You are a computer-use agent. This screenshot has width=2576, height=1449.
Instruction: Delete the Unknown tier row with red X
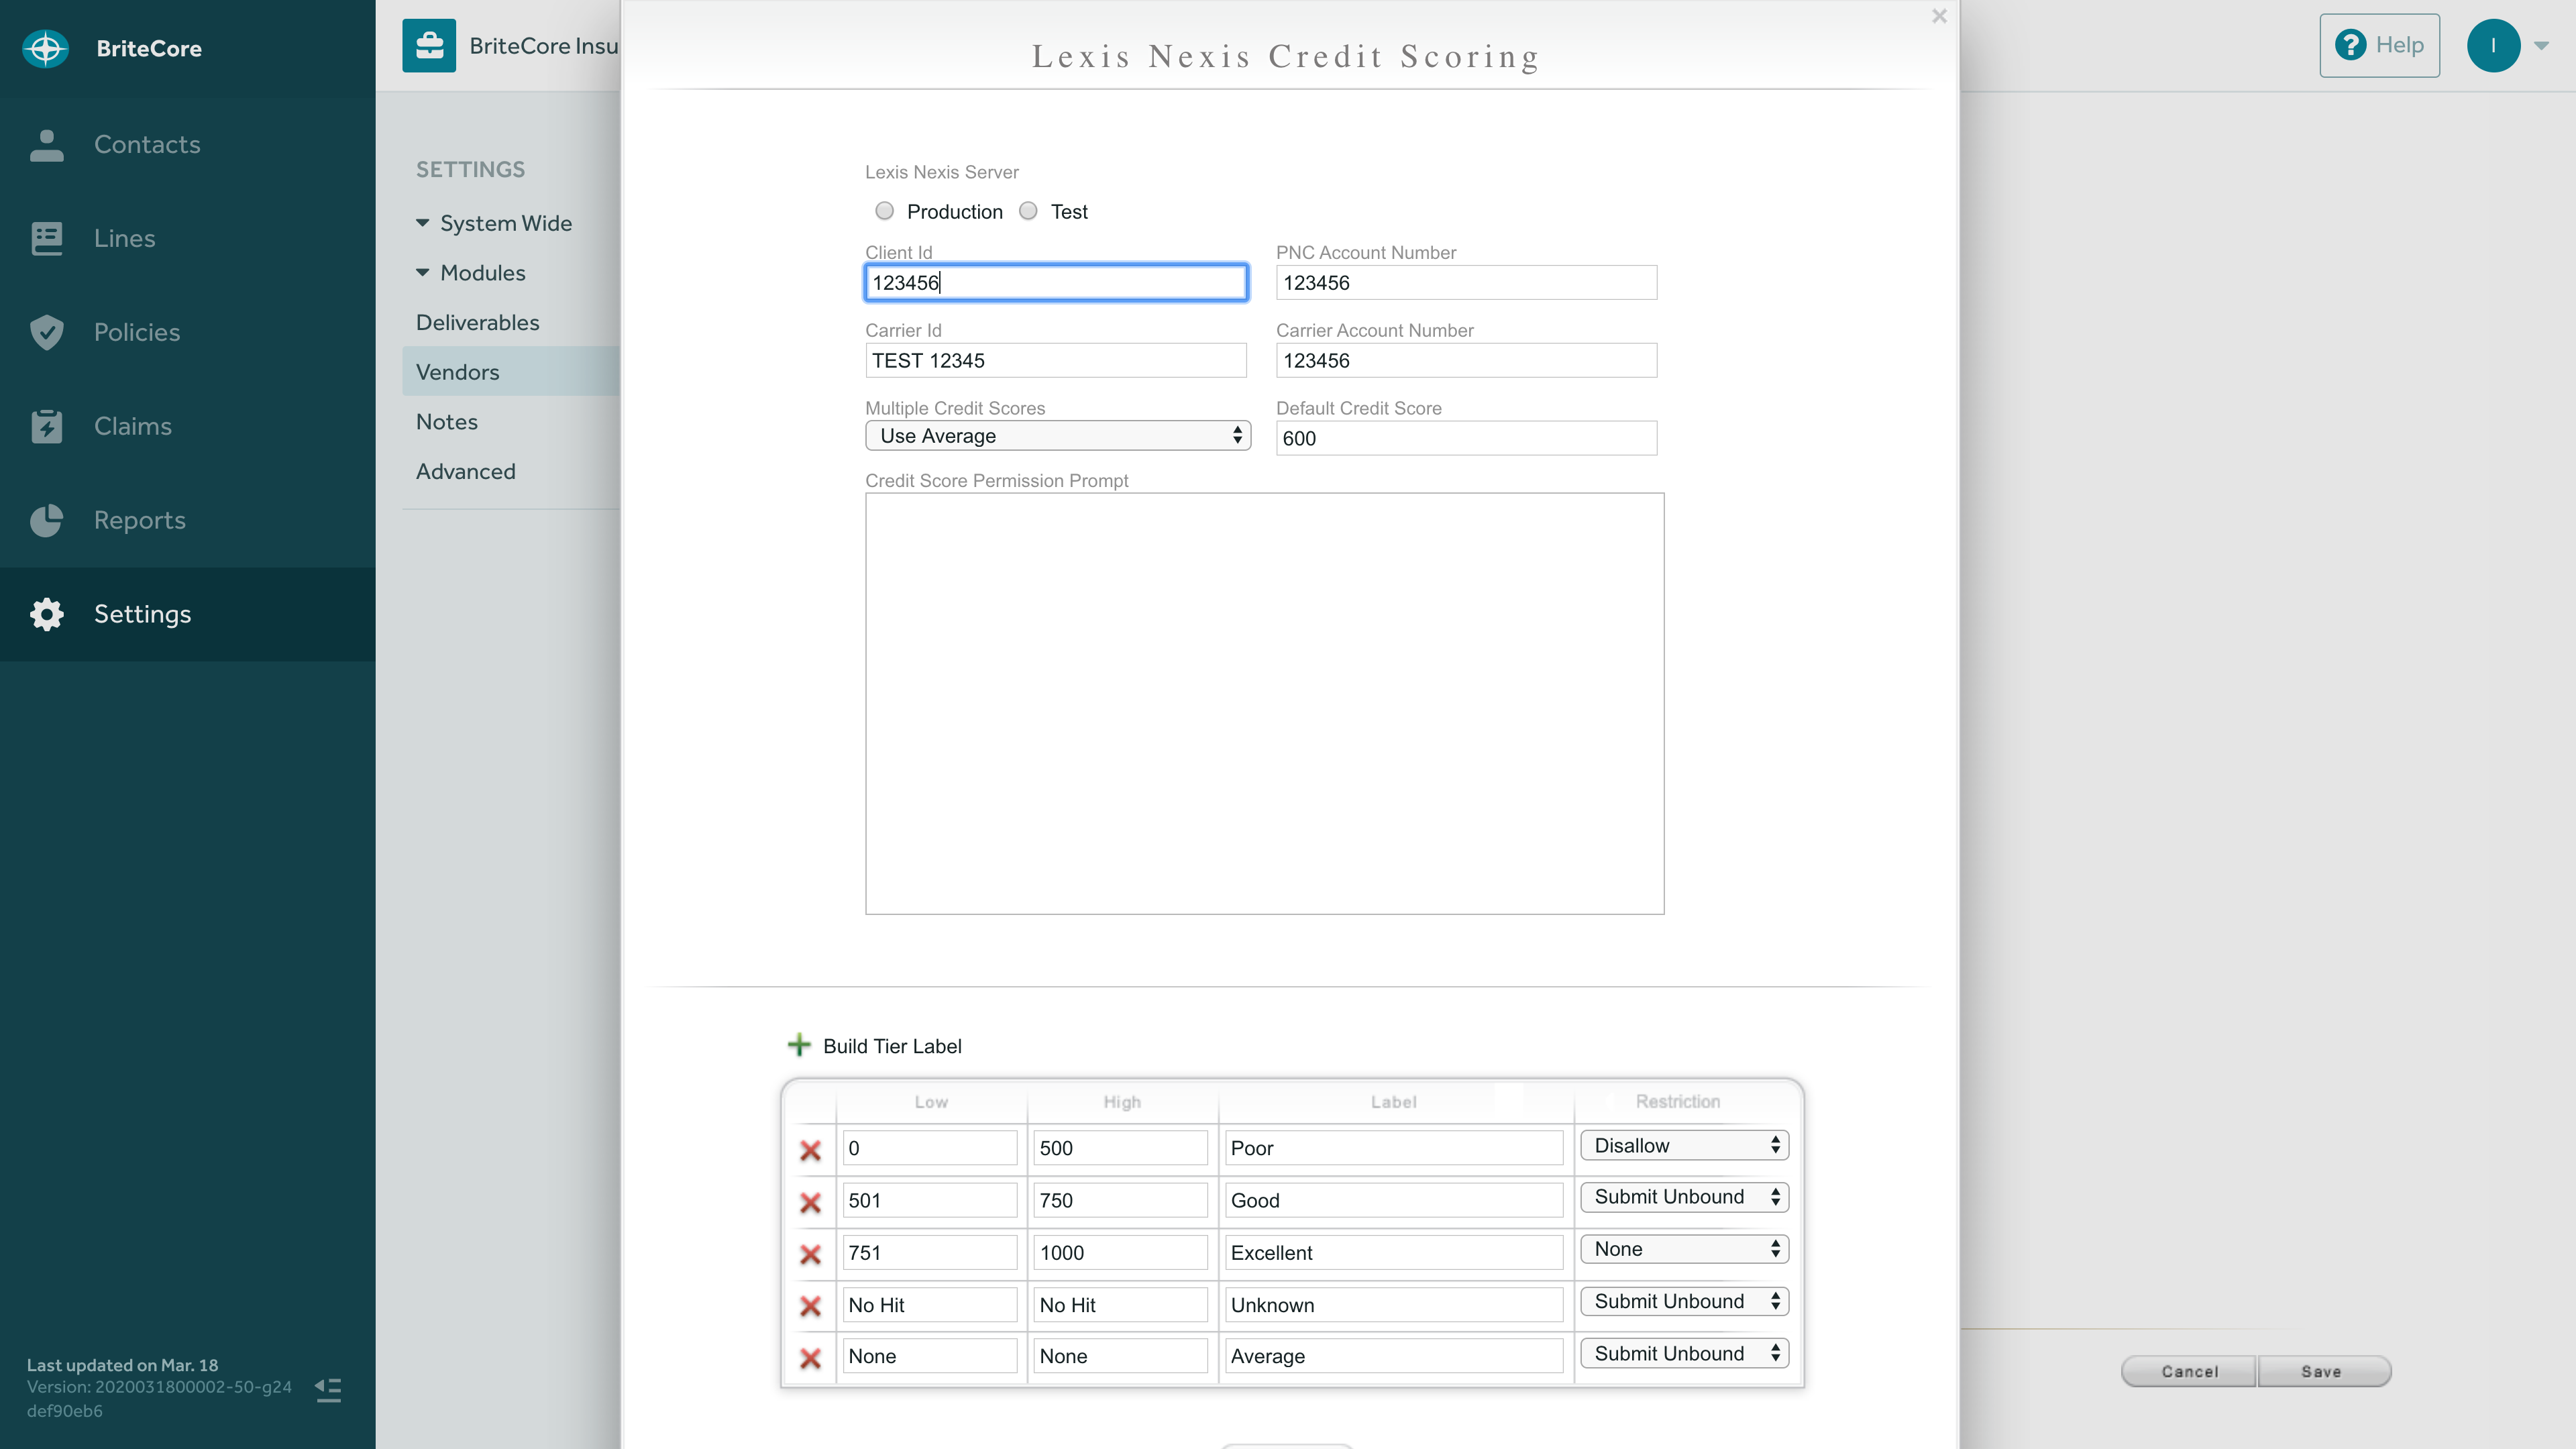tap(810, 1306)
